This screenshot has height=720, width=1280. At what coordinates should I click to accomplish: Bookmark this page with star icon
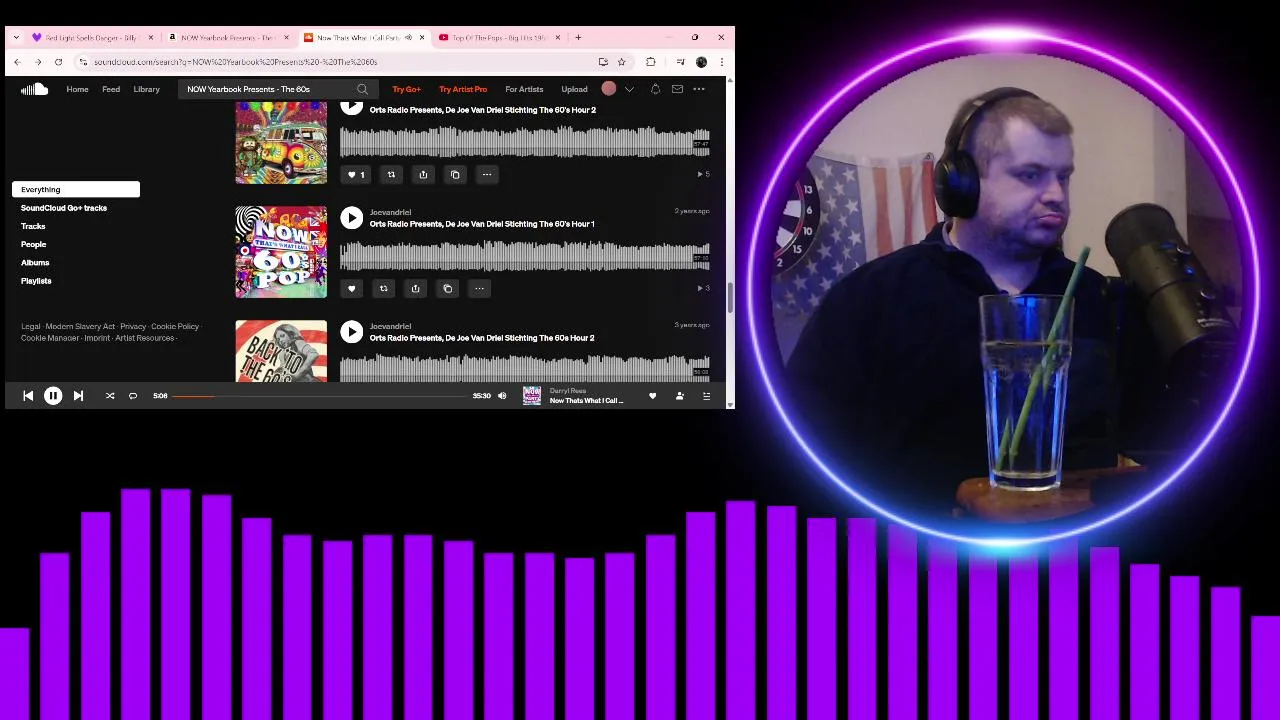(x=621, y=62)
